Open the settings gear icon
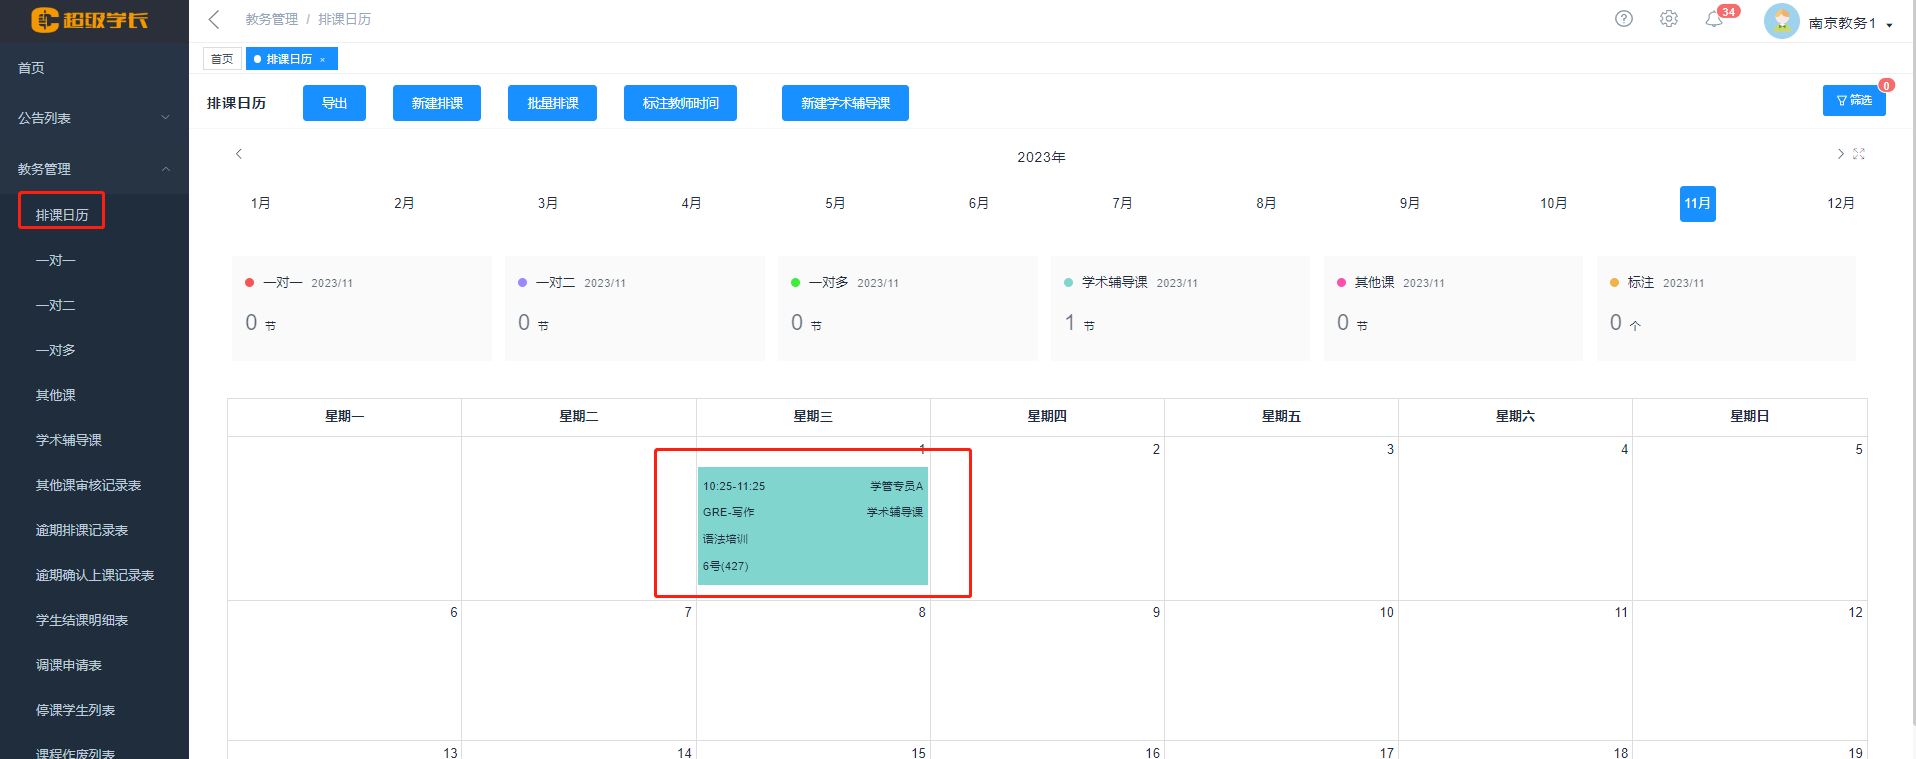Screen dimensions: 1916x759 click(x=1669, y=19)
